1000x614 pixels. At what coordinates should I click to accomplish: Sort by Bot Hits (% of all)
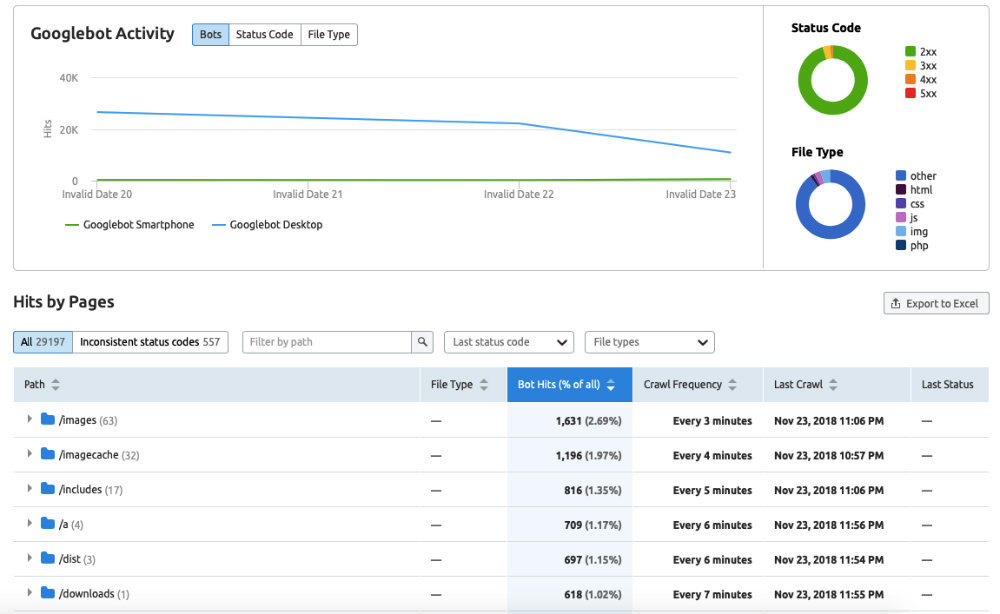click(570, 384)
